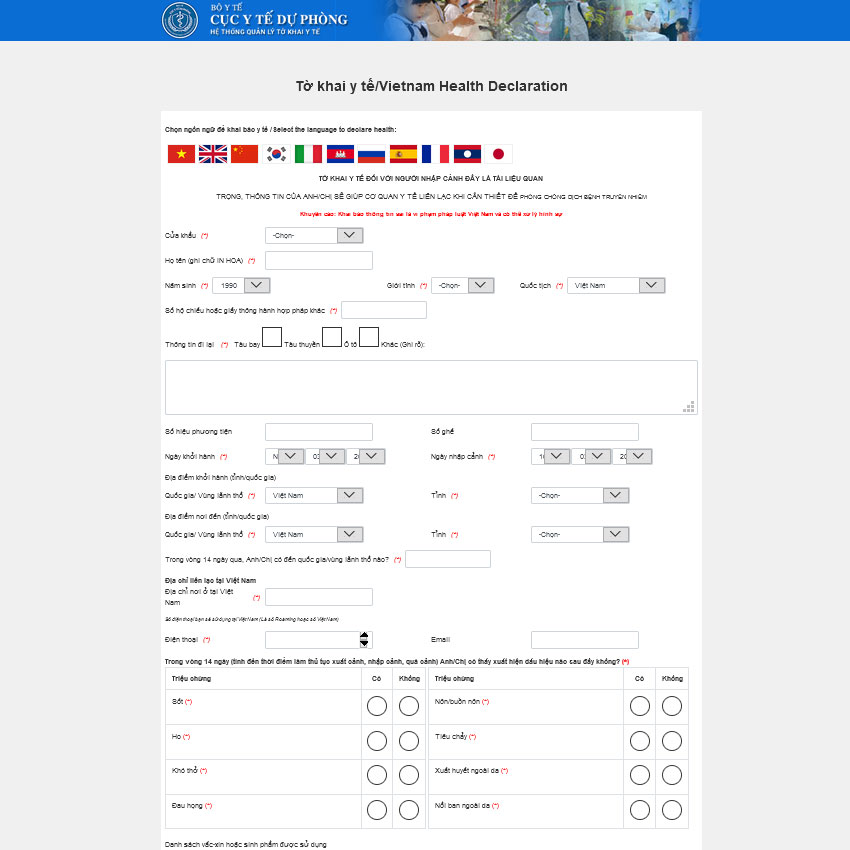Select the Vietnamese flag language option
Viewport: 850px width, 850px height.
pyautogui.click(x=181, y=154)
